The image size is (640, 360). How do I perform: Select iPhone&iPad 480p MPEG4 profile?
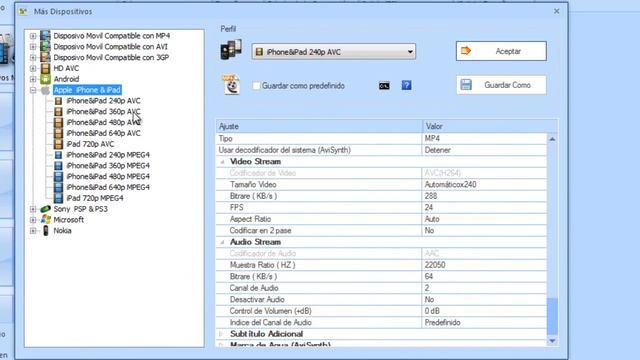click(x=108, y=176)
